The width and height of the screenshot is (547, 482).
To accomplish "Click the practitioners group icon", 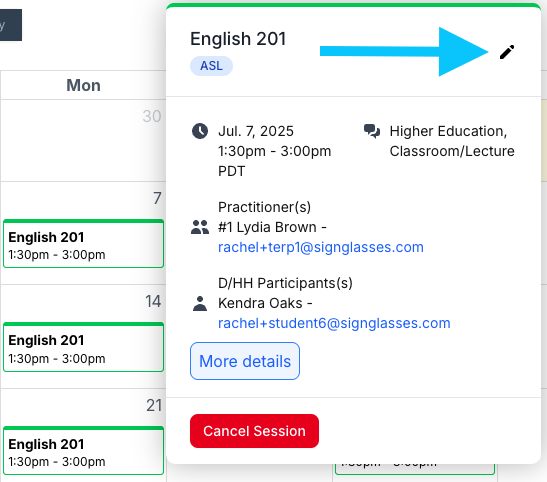I will point(200,227).
